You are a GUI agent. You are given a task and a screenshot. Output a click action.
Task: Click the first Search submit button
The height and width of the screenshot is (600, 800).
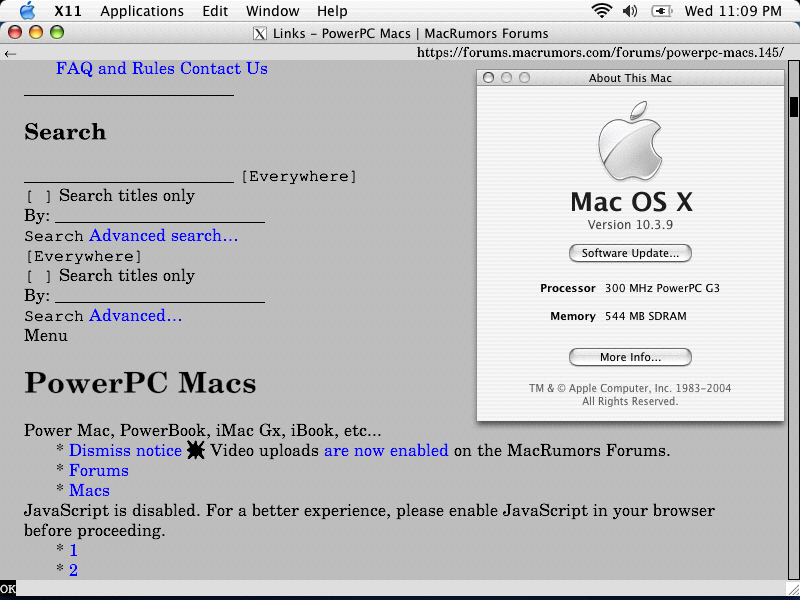(54, 236)
